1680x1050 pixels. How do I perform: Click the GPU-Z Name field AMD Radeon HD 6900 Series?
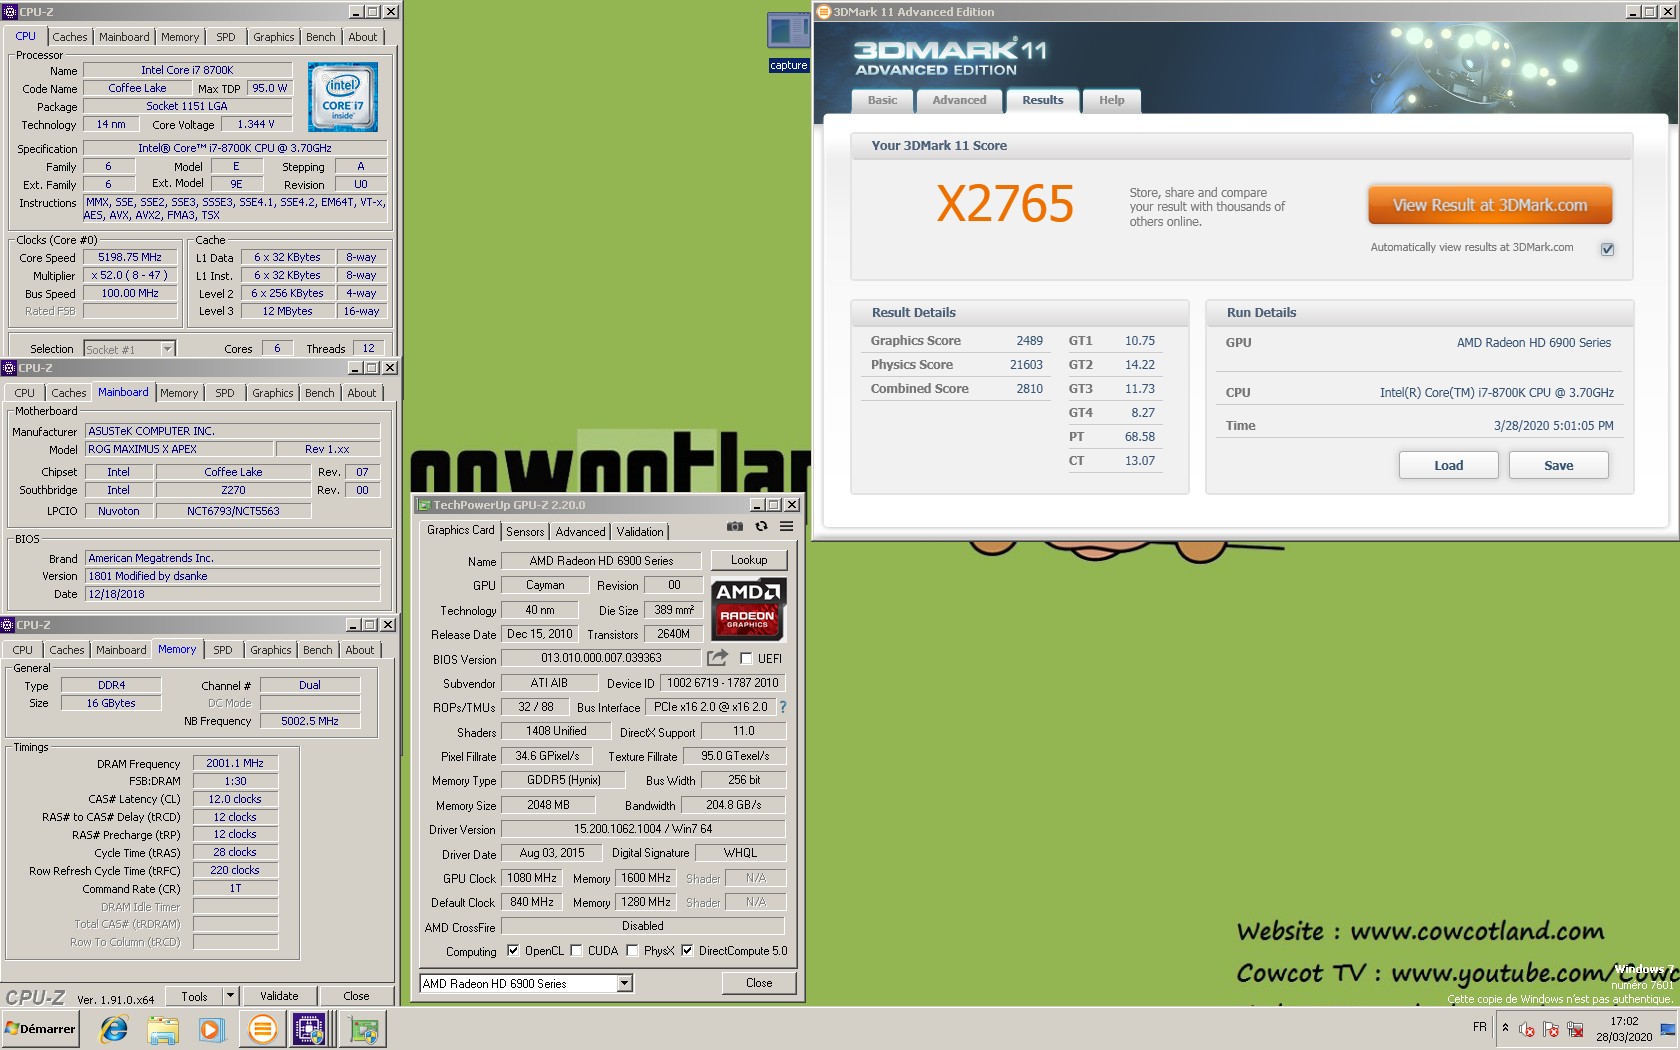pos(601,561)
